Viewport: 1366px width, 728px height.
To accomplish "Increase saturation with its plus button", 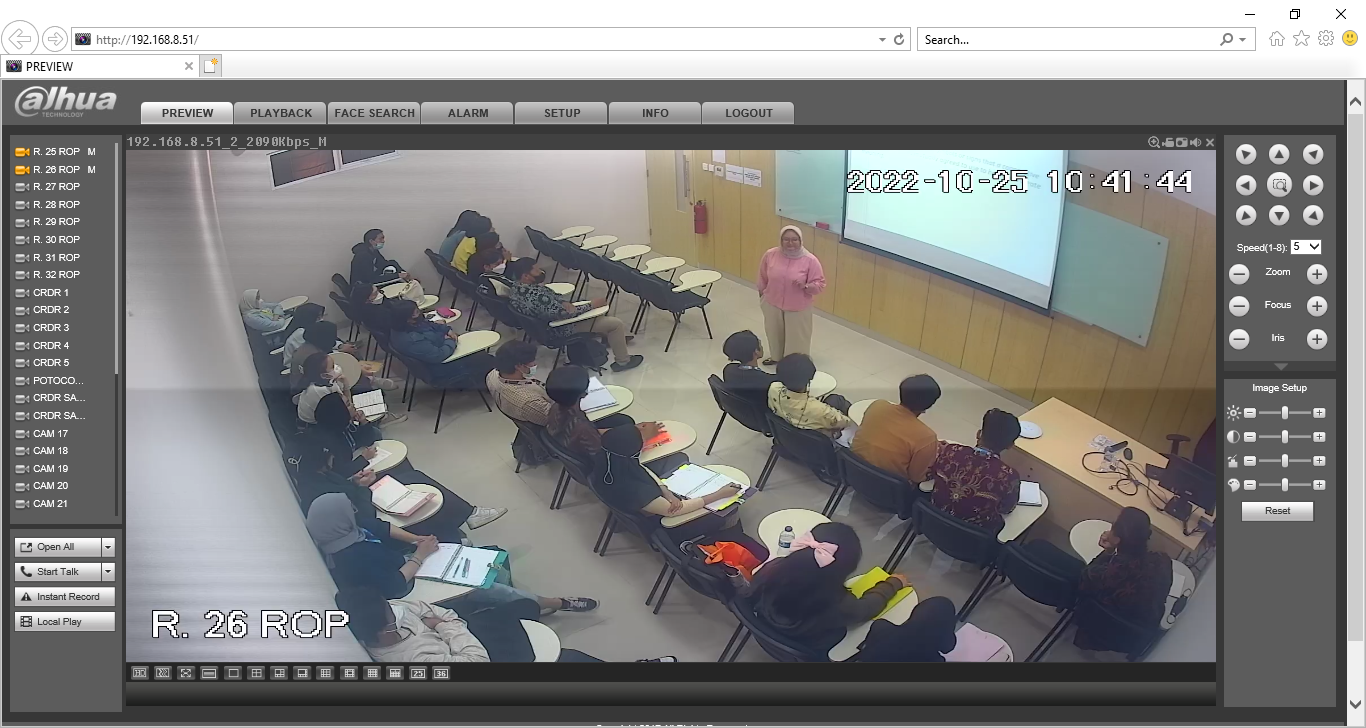I will (1319, 461).
